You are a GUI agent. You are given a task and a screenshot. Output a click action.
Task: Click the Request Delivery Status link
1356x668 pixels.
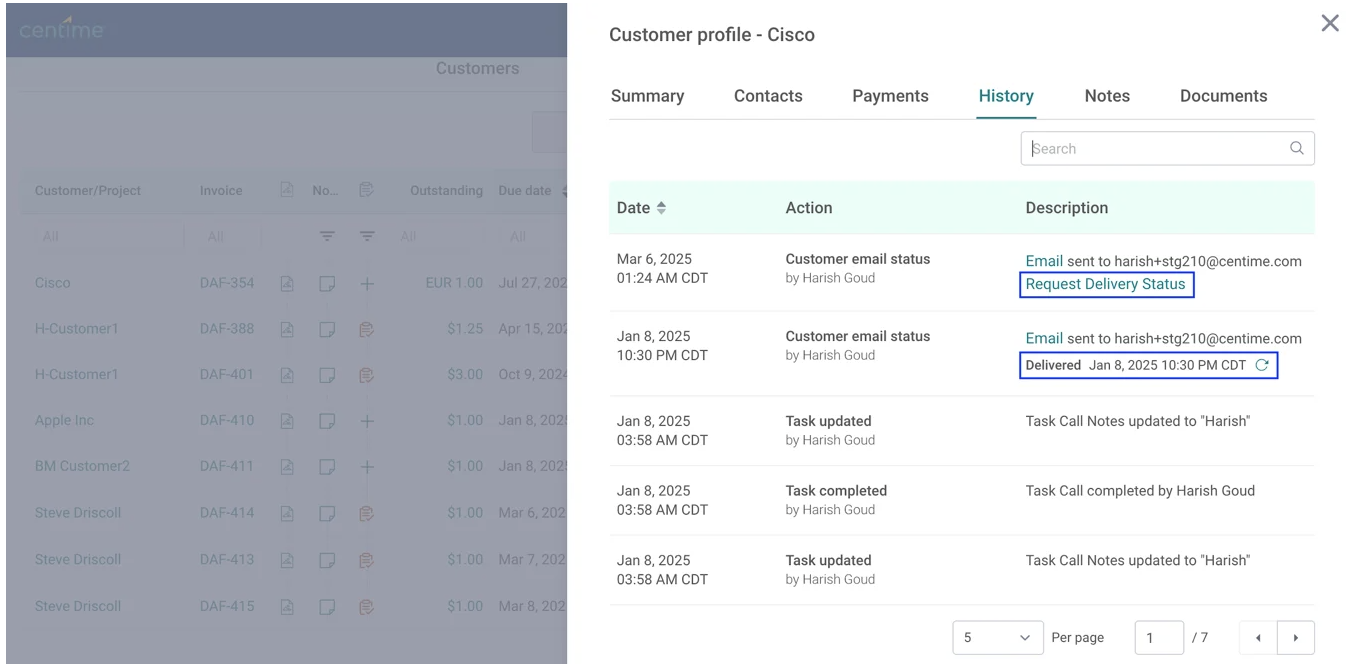1106,284
